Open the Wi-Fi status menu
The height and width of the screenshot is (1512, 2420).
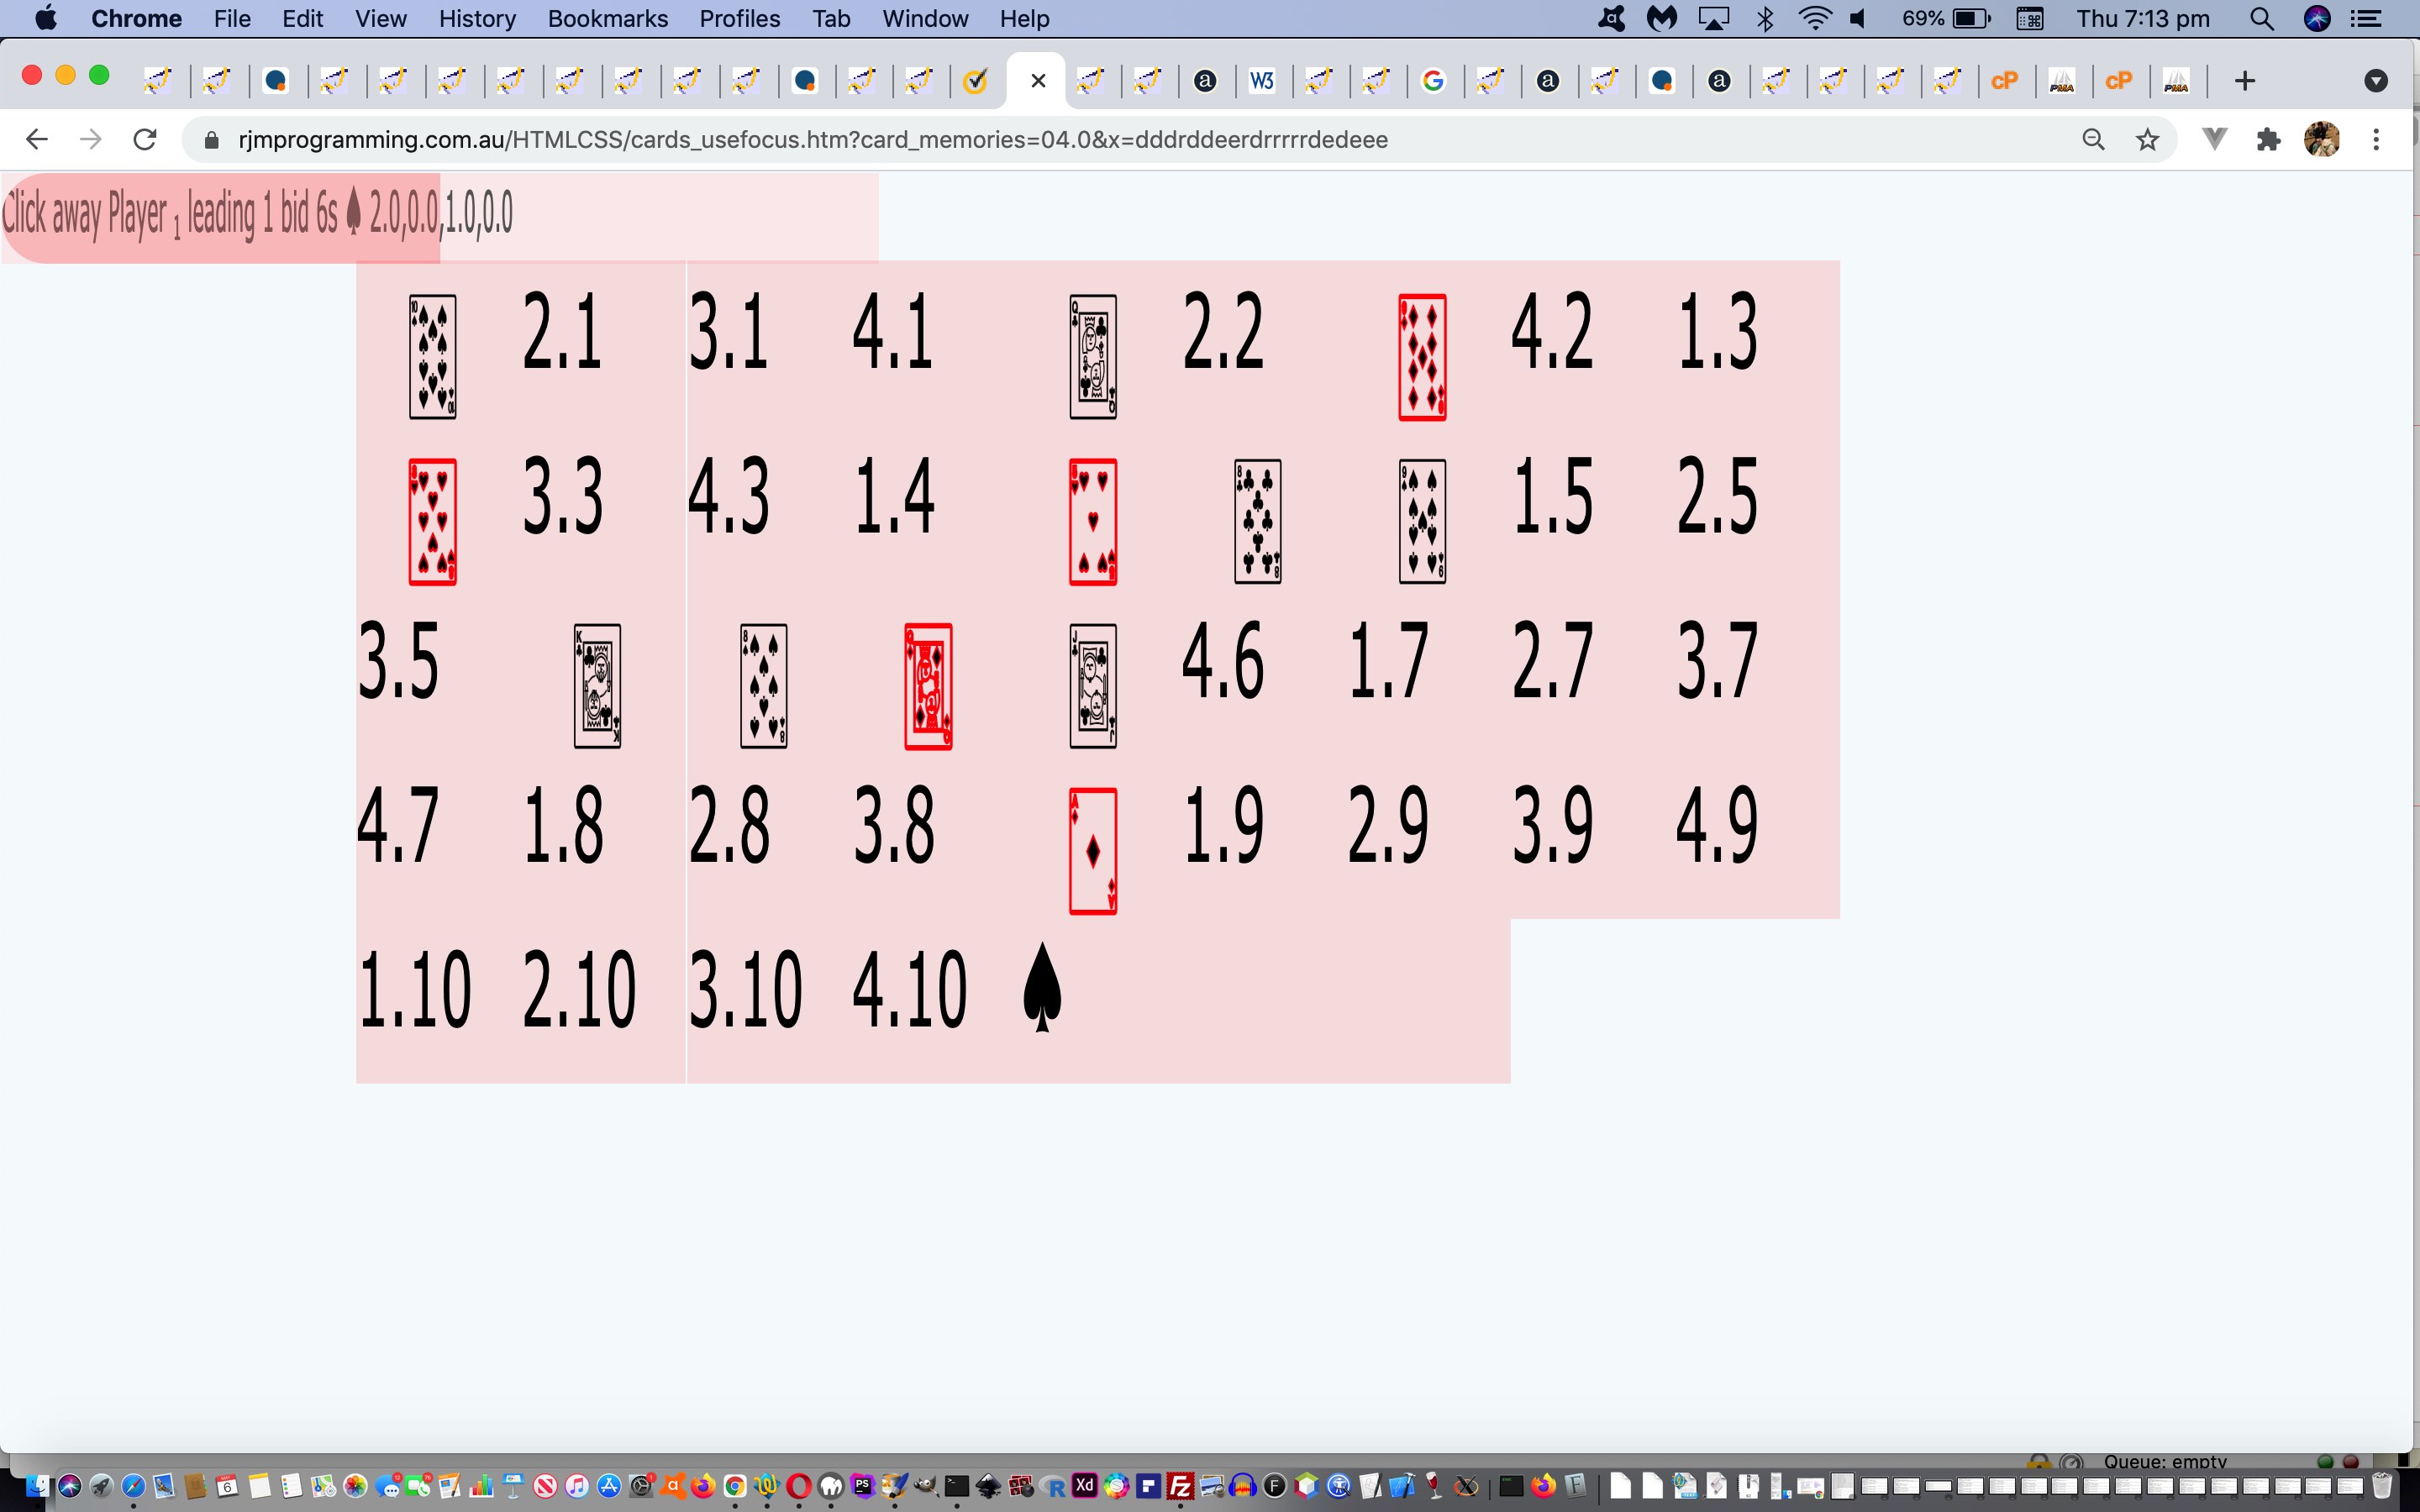point(1814,19)
